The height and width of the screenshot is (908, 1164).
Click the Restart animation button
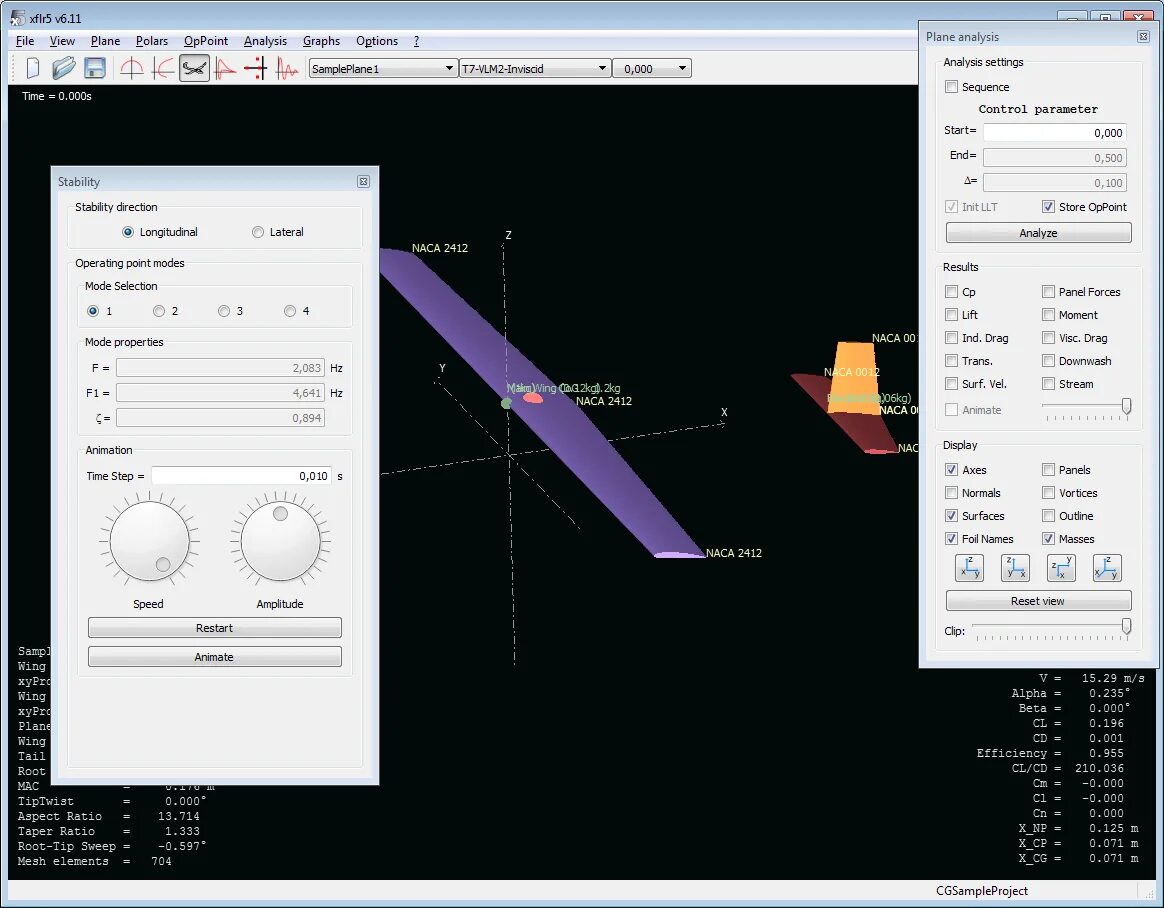tap(215, 628)
